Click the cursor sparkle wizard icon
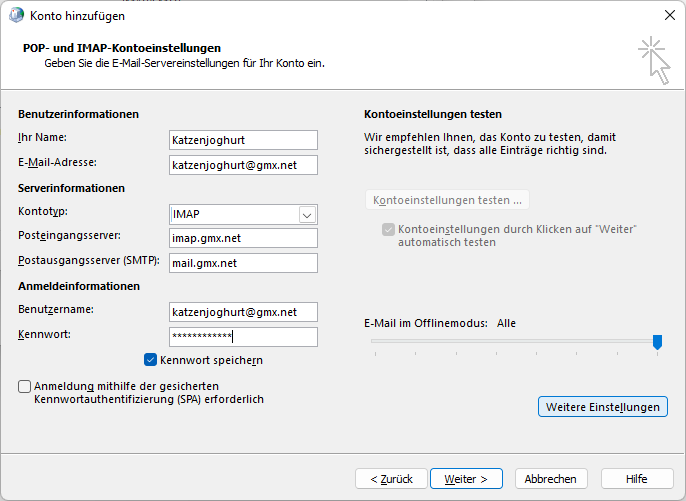 pos(654,60)
